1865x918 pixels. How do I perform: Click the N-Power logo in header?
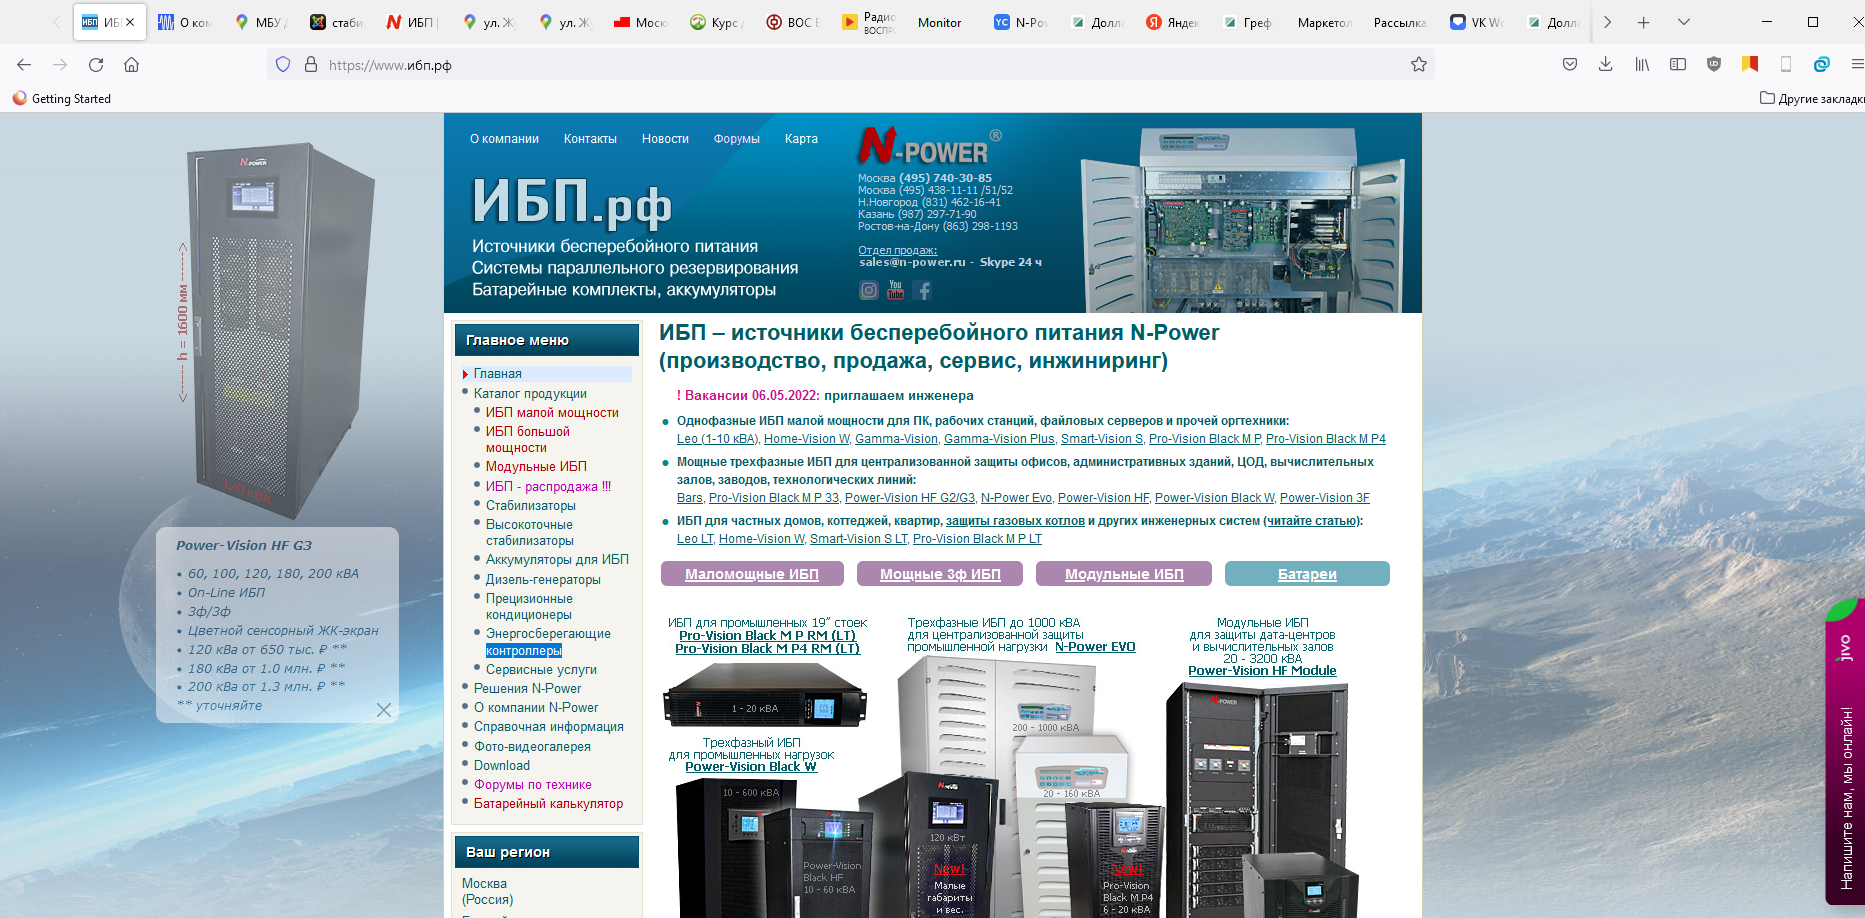(x=928, y=147)
